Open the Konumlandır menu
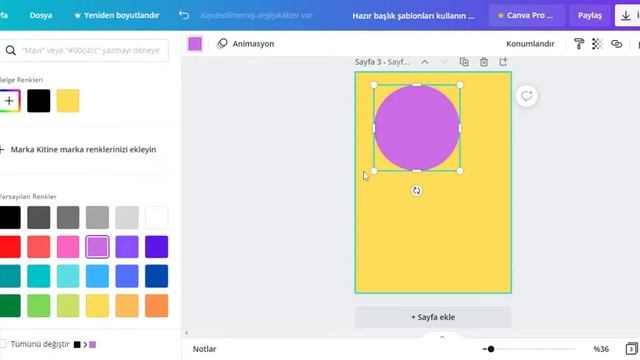This screenshot has width=640, height=360. click(530, 44)
